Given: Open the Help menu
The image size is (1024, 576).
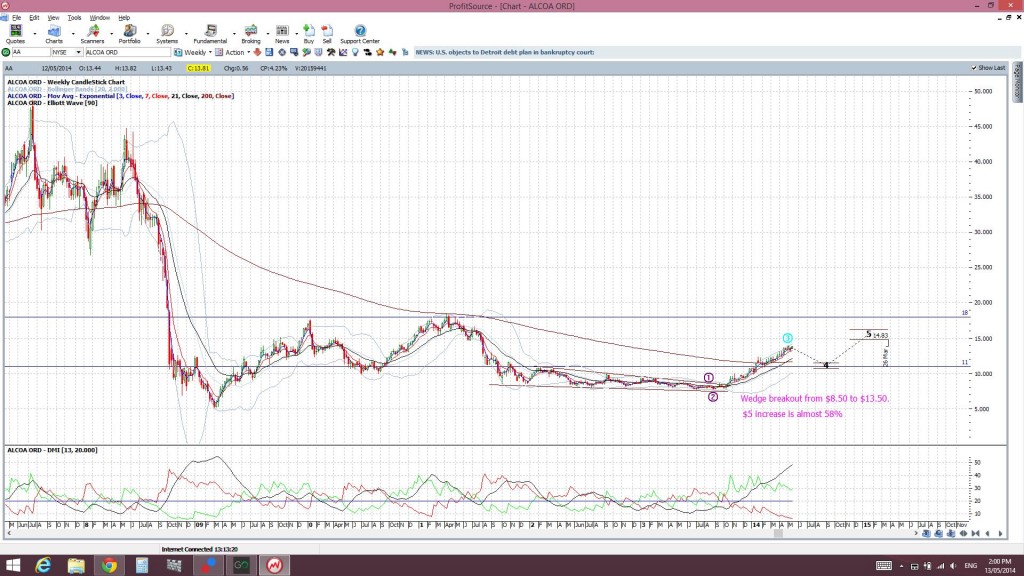Looking at the screenshot, I should (x=124, y=18).
